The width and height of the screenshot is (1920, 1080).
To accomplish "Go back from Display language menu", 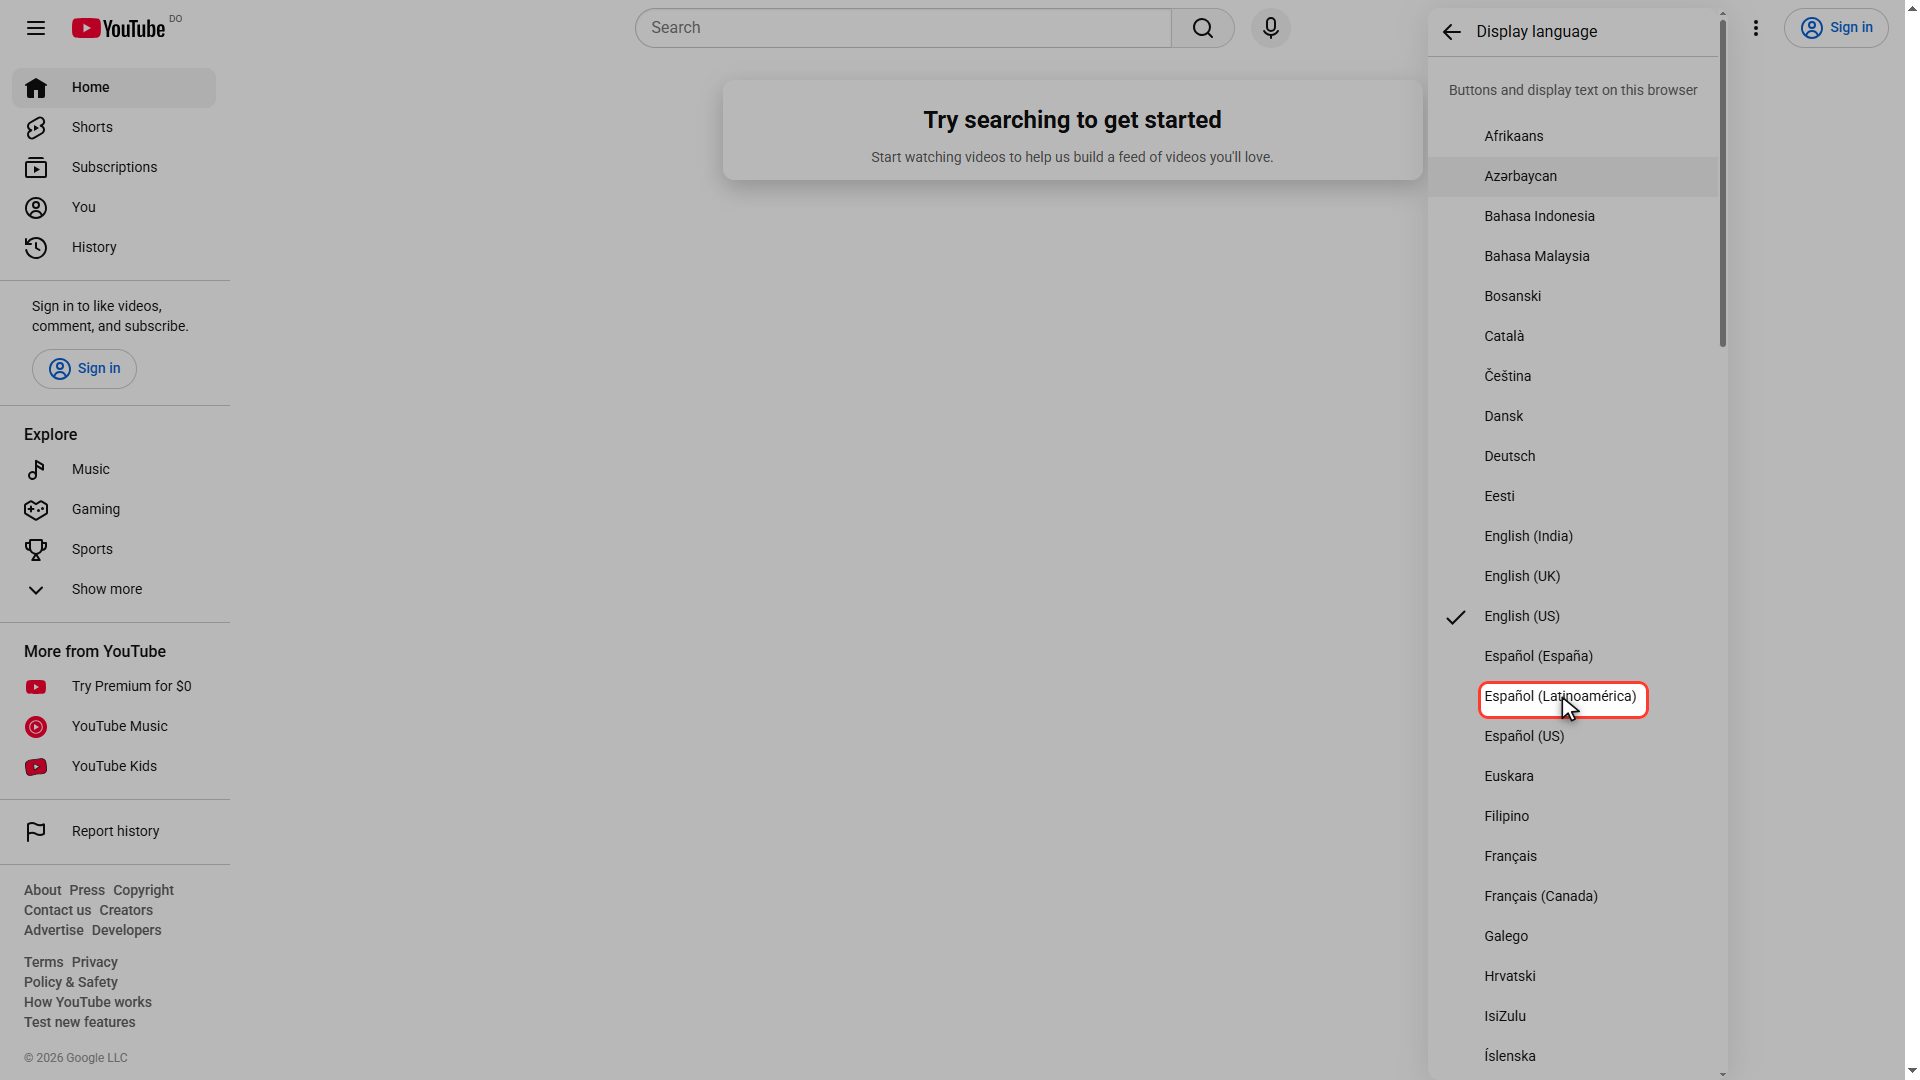I will pyautogui.click(x=1452, y=32).
